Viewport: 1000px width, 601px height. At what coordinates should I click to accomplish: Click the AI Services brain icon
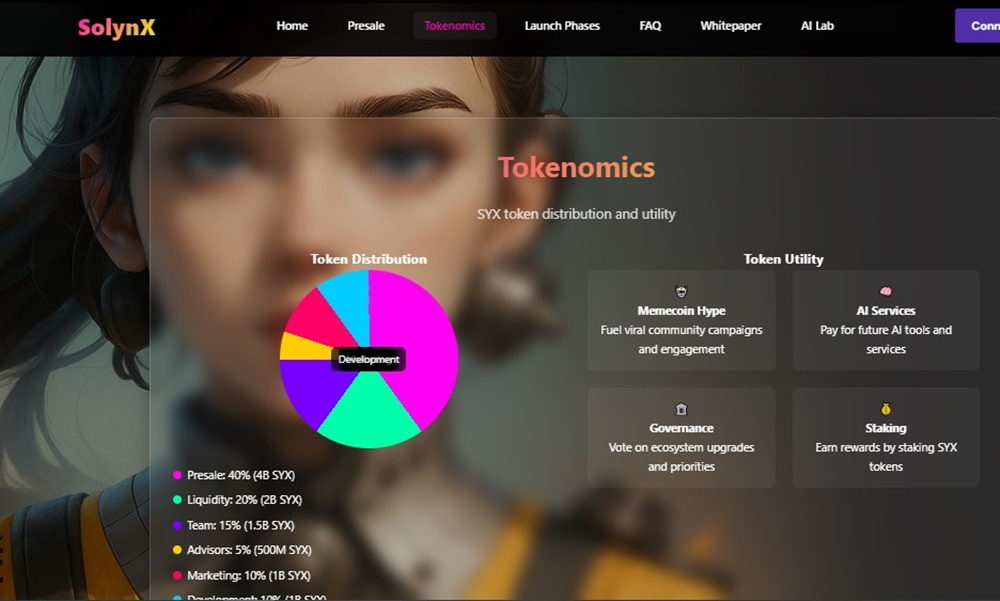click(886, 292)
